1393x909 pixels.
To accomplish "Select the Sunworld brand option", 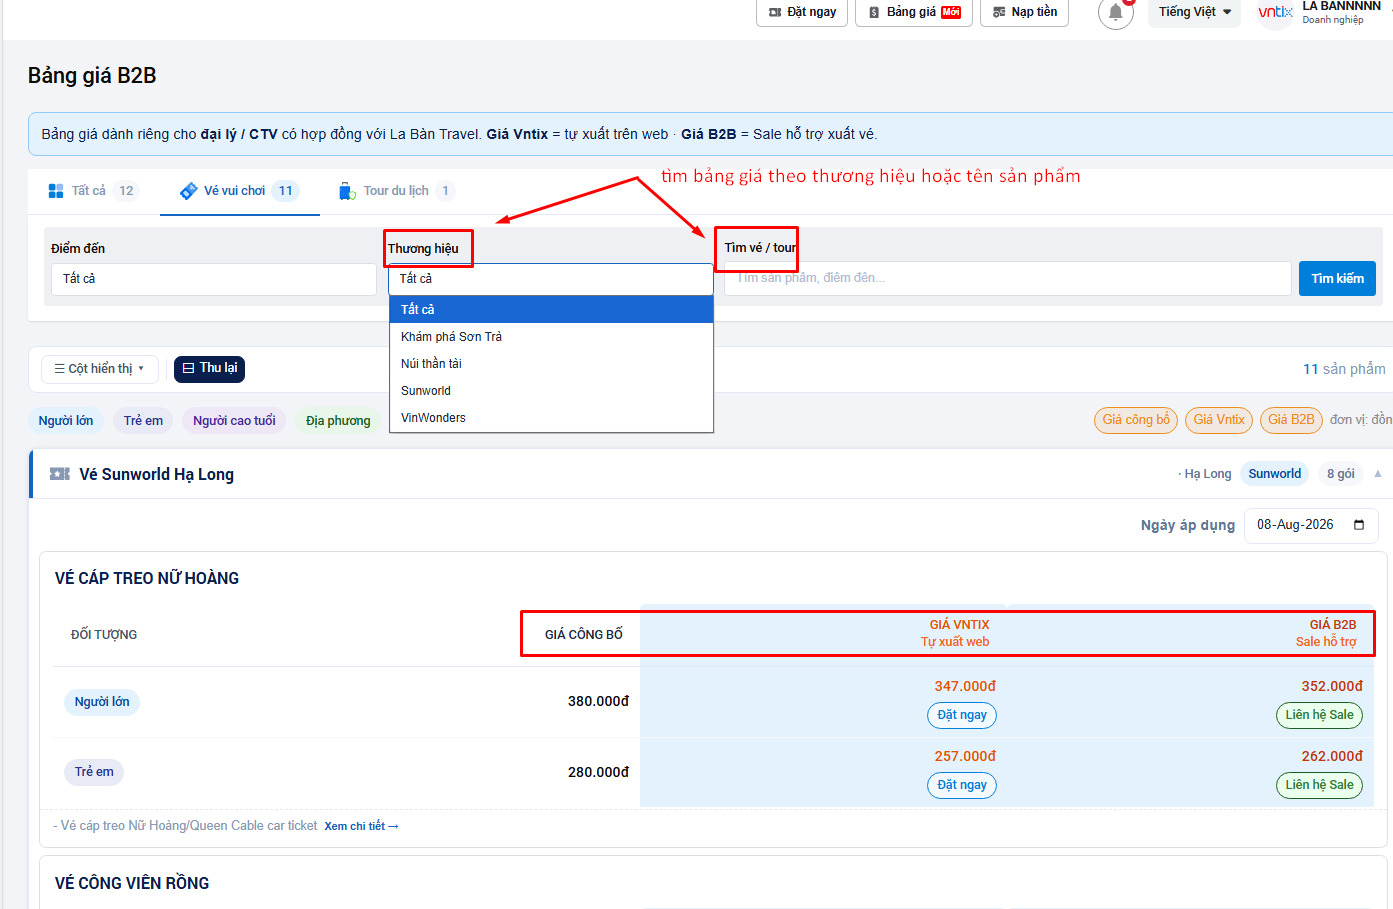I will coord(551,391).
